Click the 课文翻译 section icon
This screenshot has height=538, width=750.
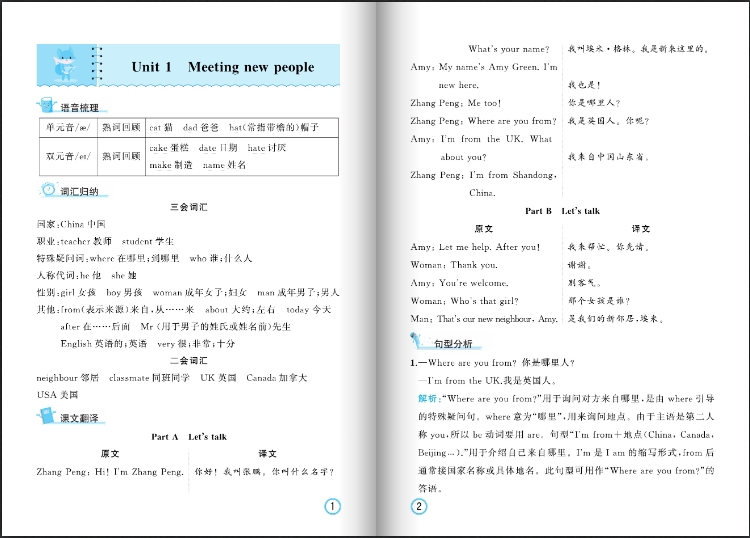click(x=47, y=415)
